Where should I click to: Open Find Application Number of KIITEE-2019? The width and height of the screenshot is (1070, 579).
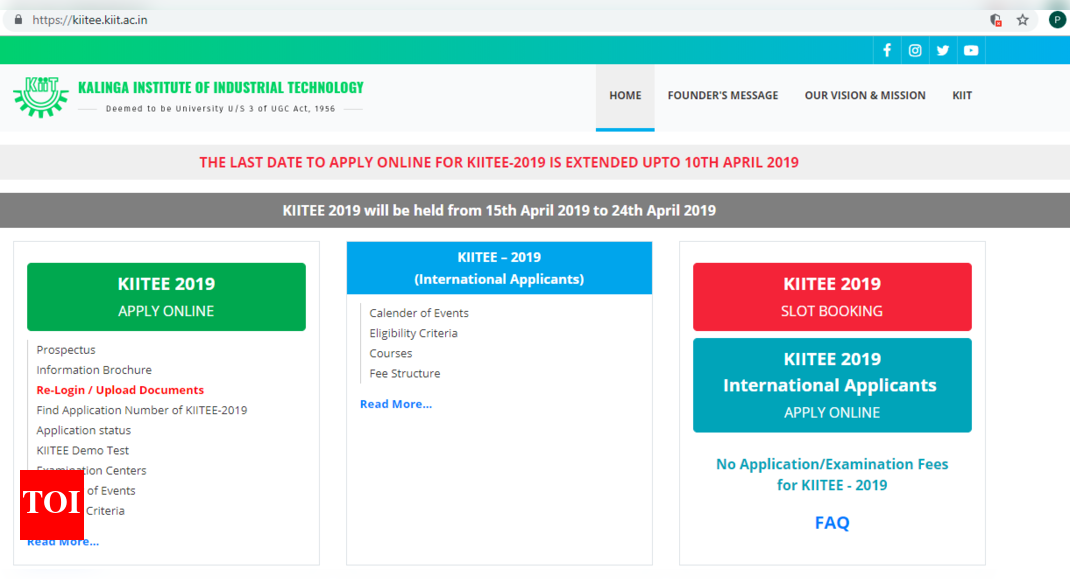click(x=142, y=410)
